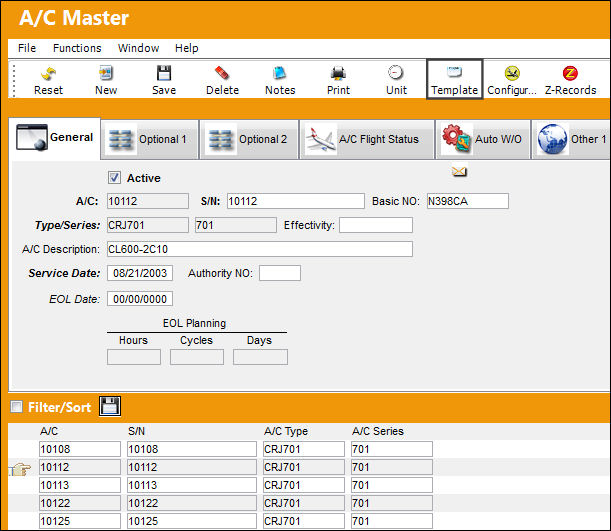Open the Other 1 tab

[x=571, y=139]
